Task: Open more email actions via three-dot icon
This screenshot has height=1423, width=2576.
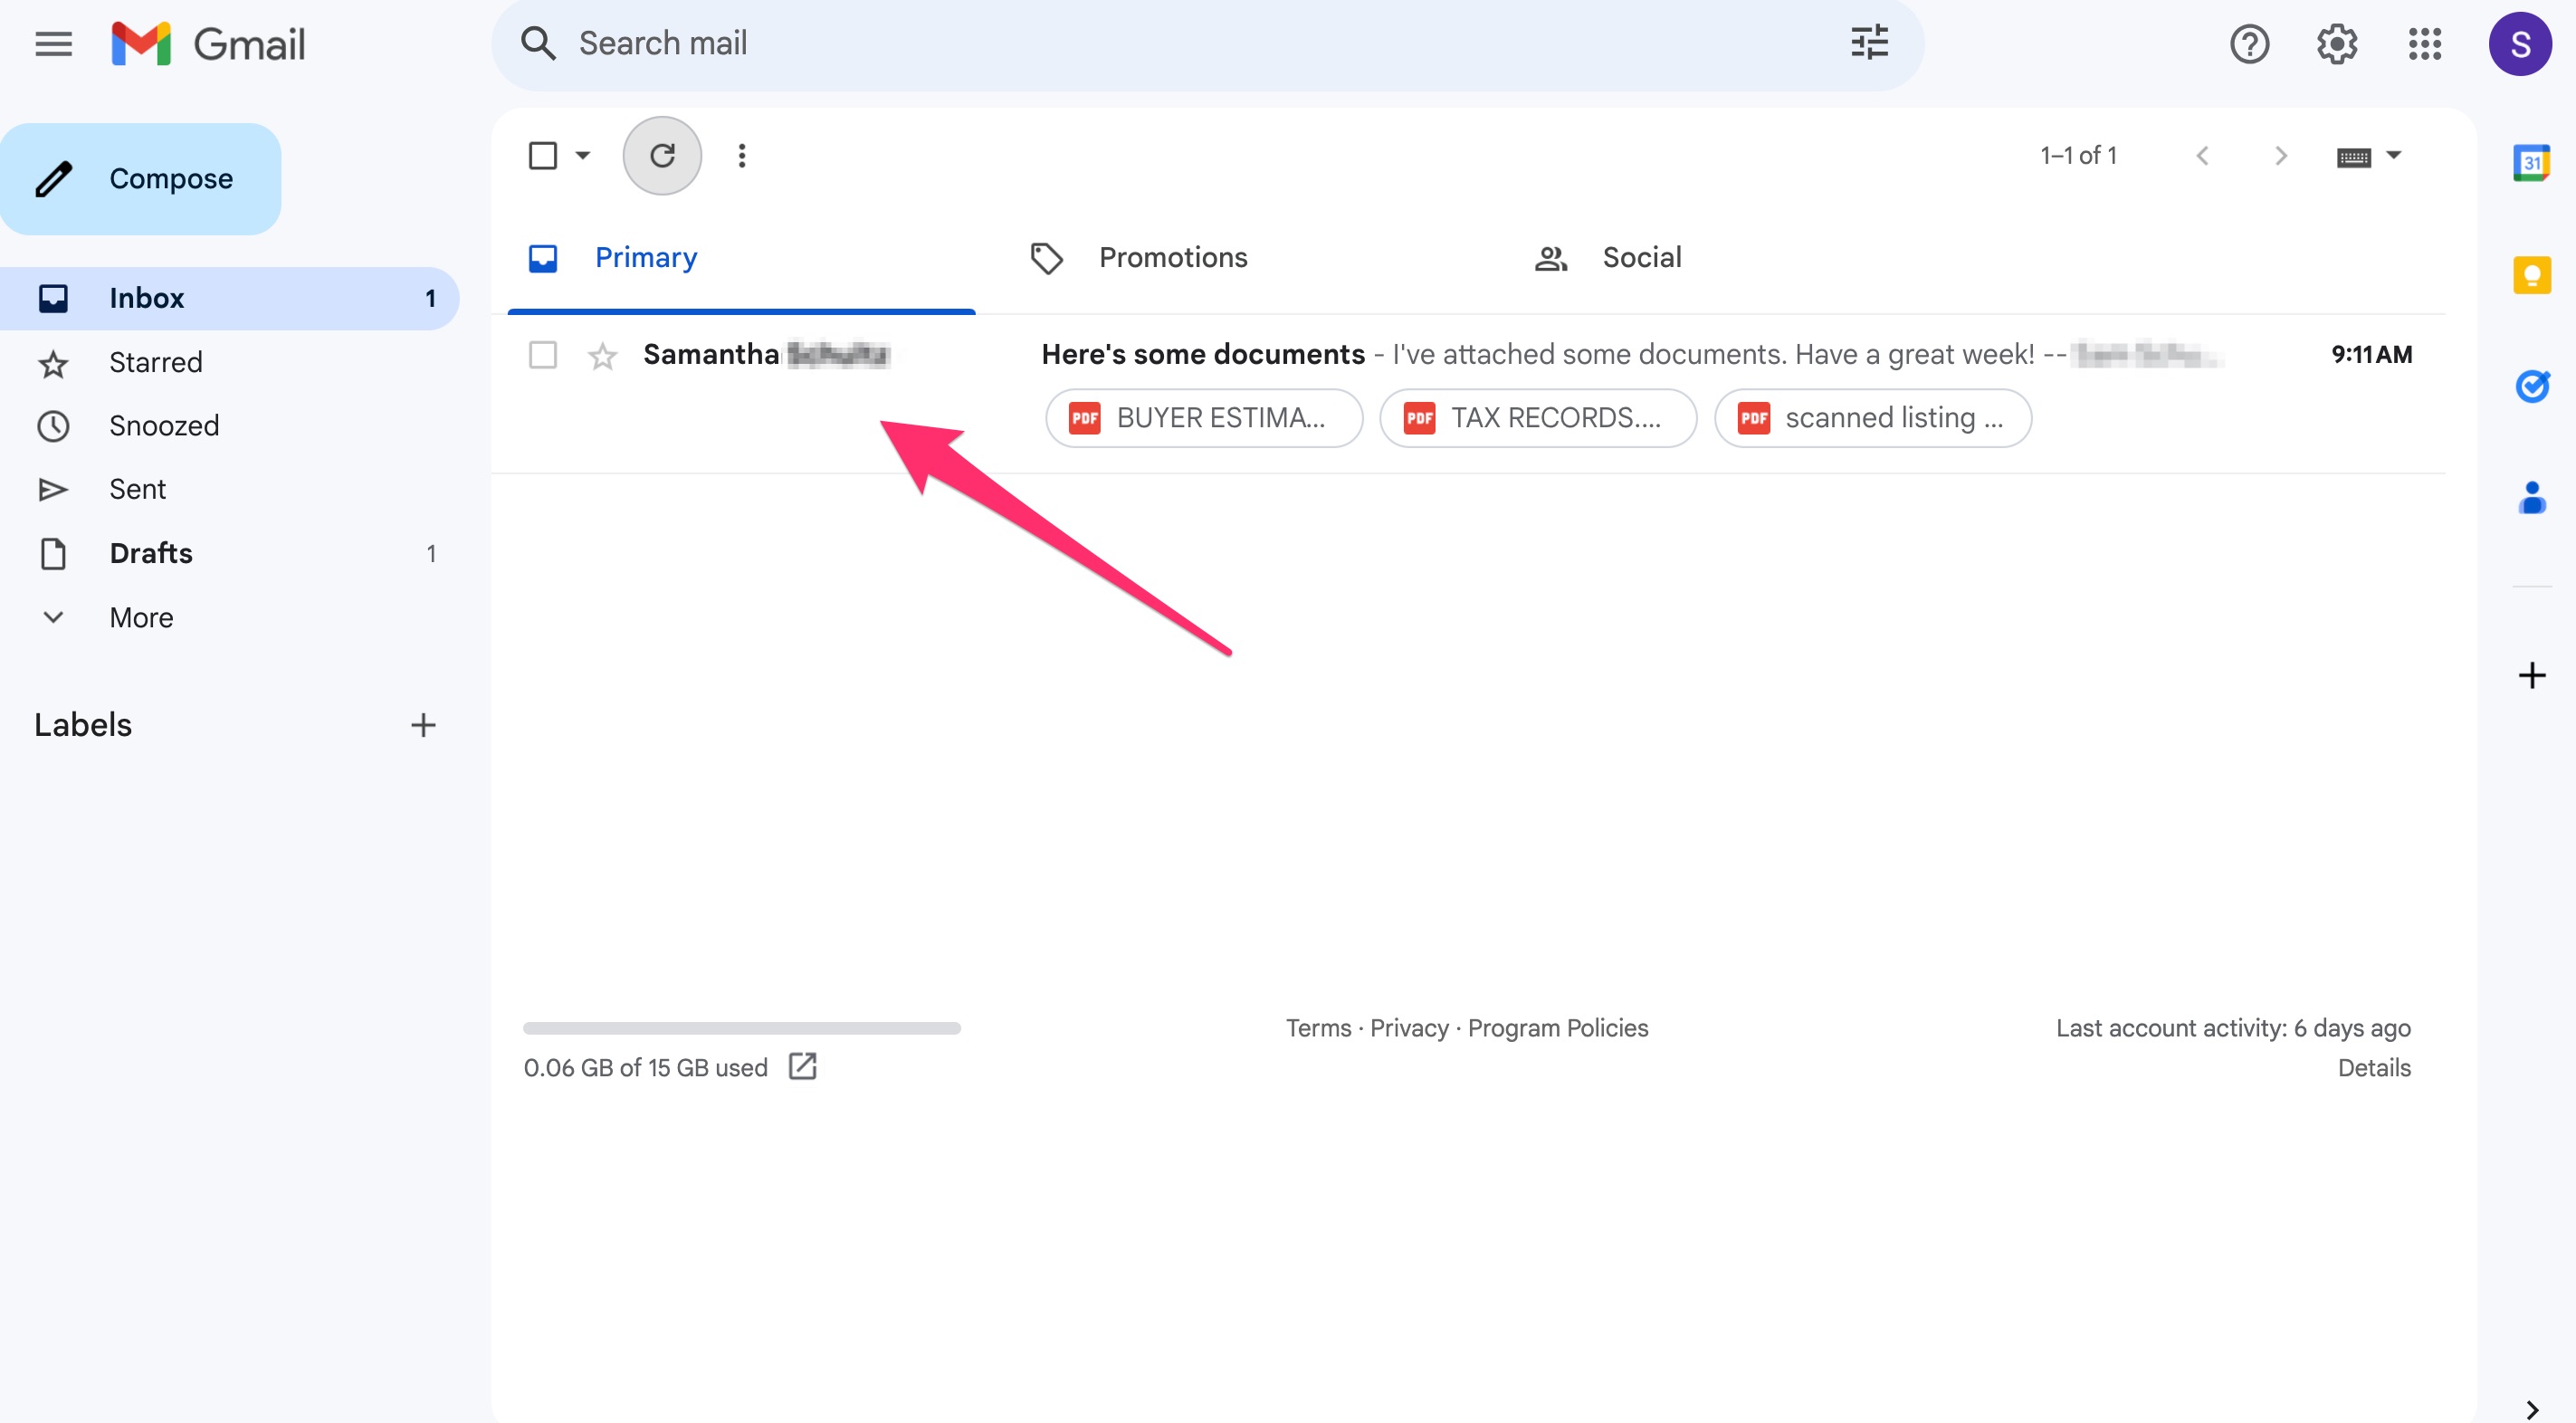Action: [742, 155]
